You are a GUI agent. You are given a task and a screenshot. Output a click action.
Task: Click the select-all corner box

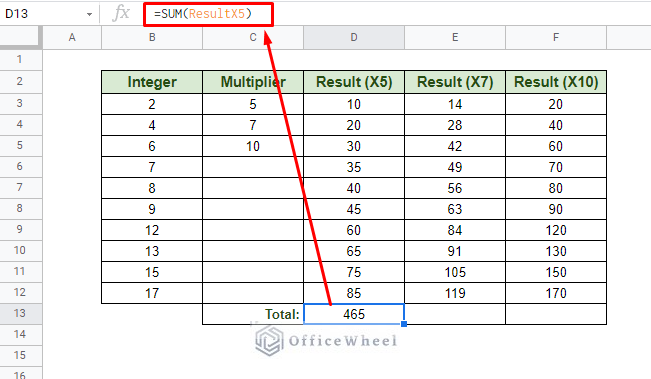[21, 38]
